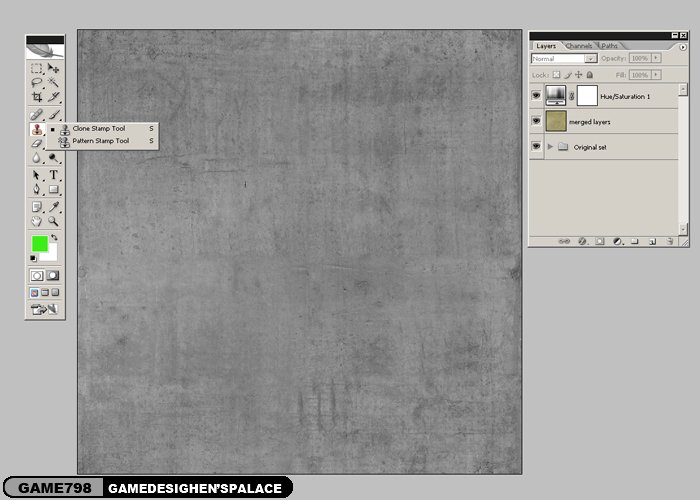Click the Clone Stamp tool in toolbox

point(37,129)
